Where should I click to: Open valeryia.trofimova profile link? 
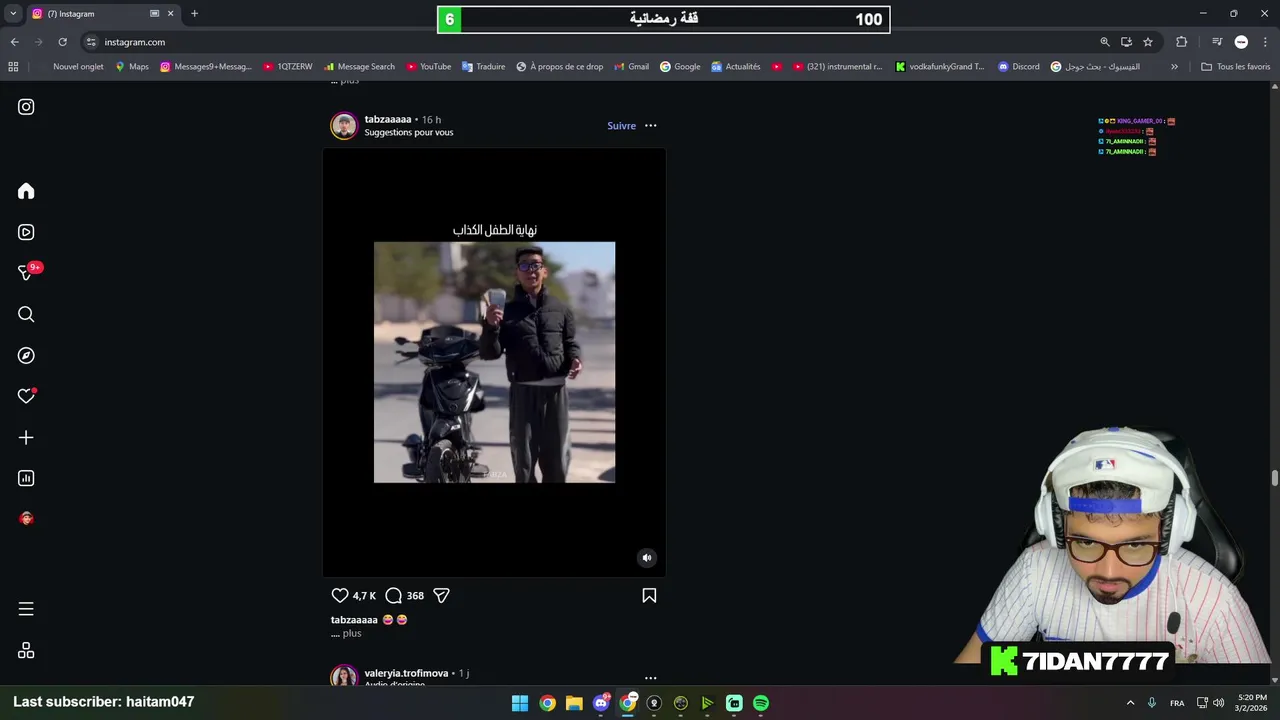click(406, 673)
